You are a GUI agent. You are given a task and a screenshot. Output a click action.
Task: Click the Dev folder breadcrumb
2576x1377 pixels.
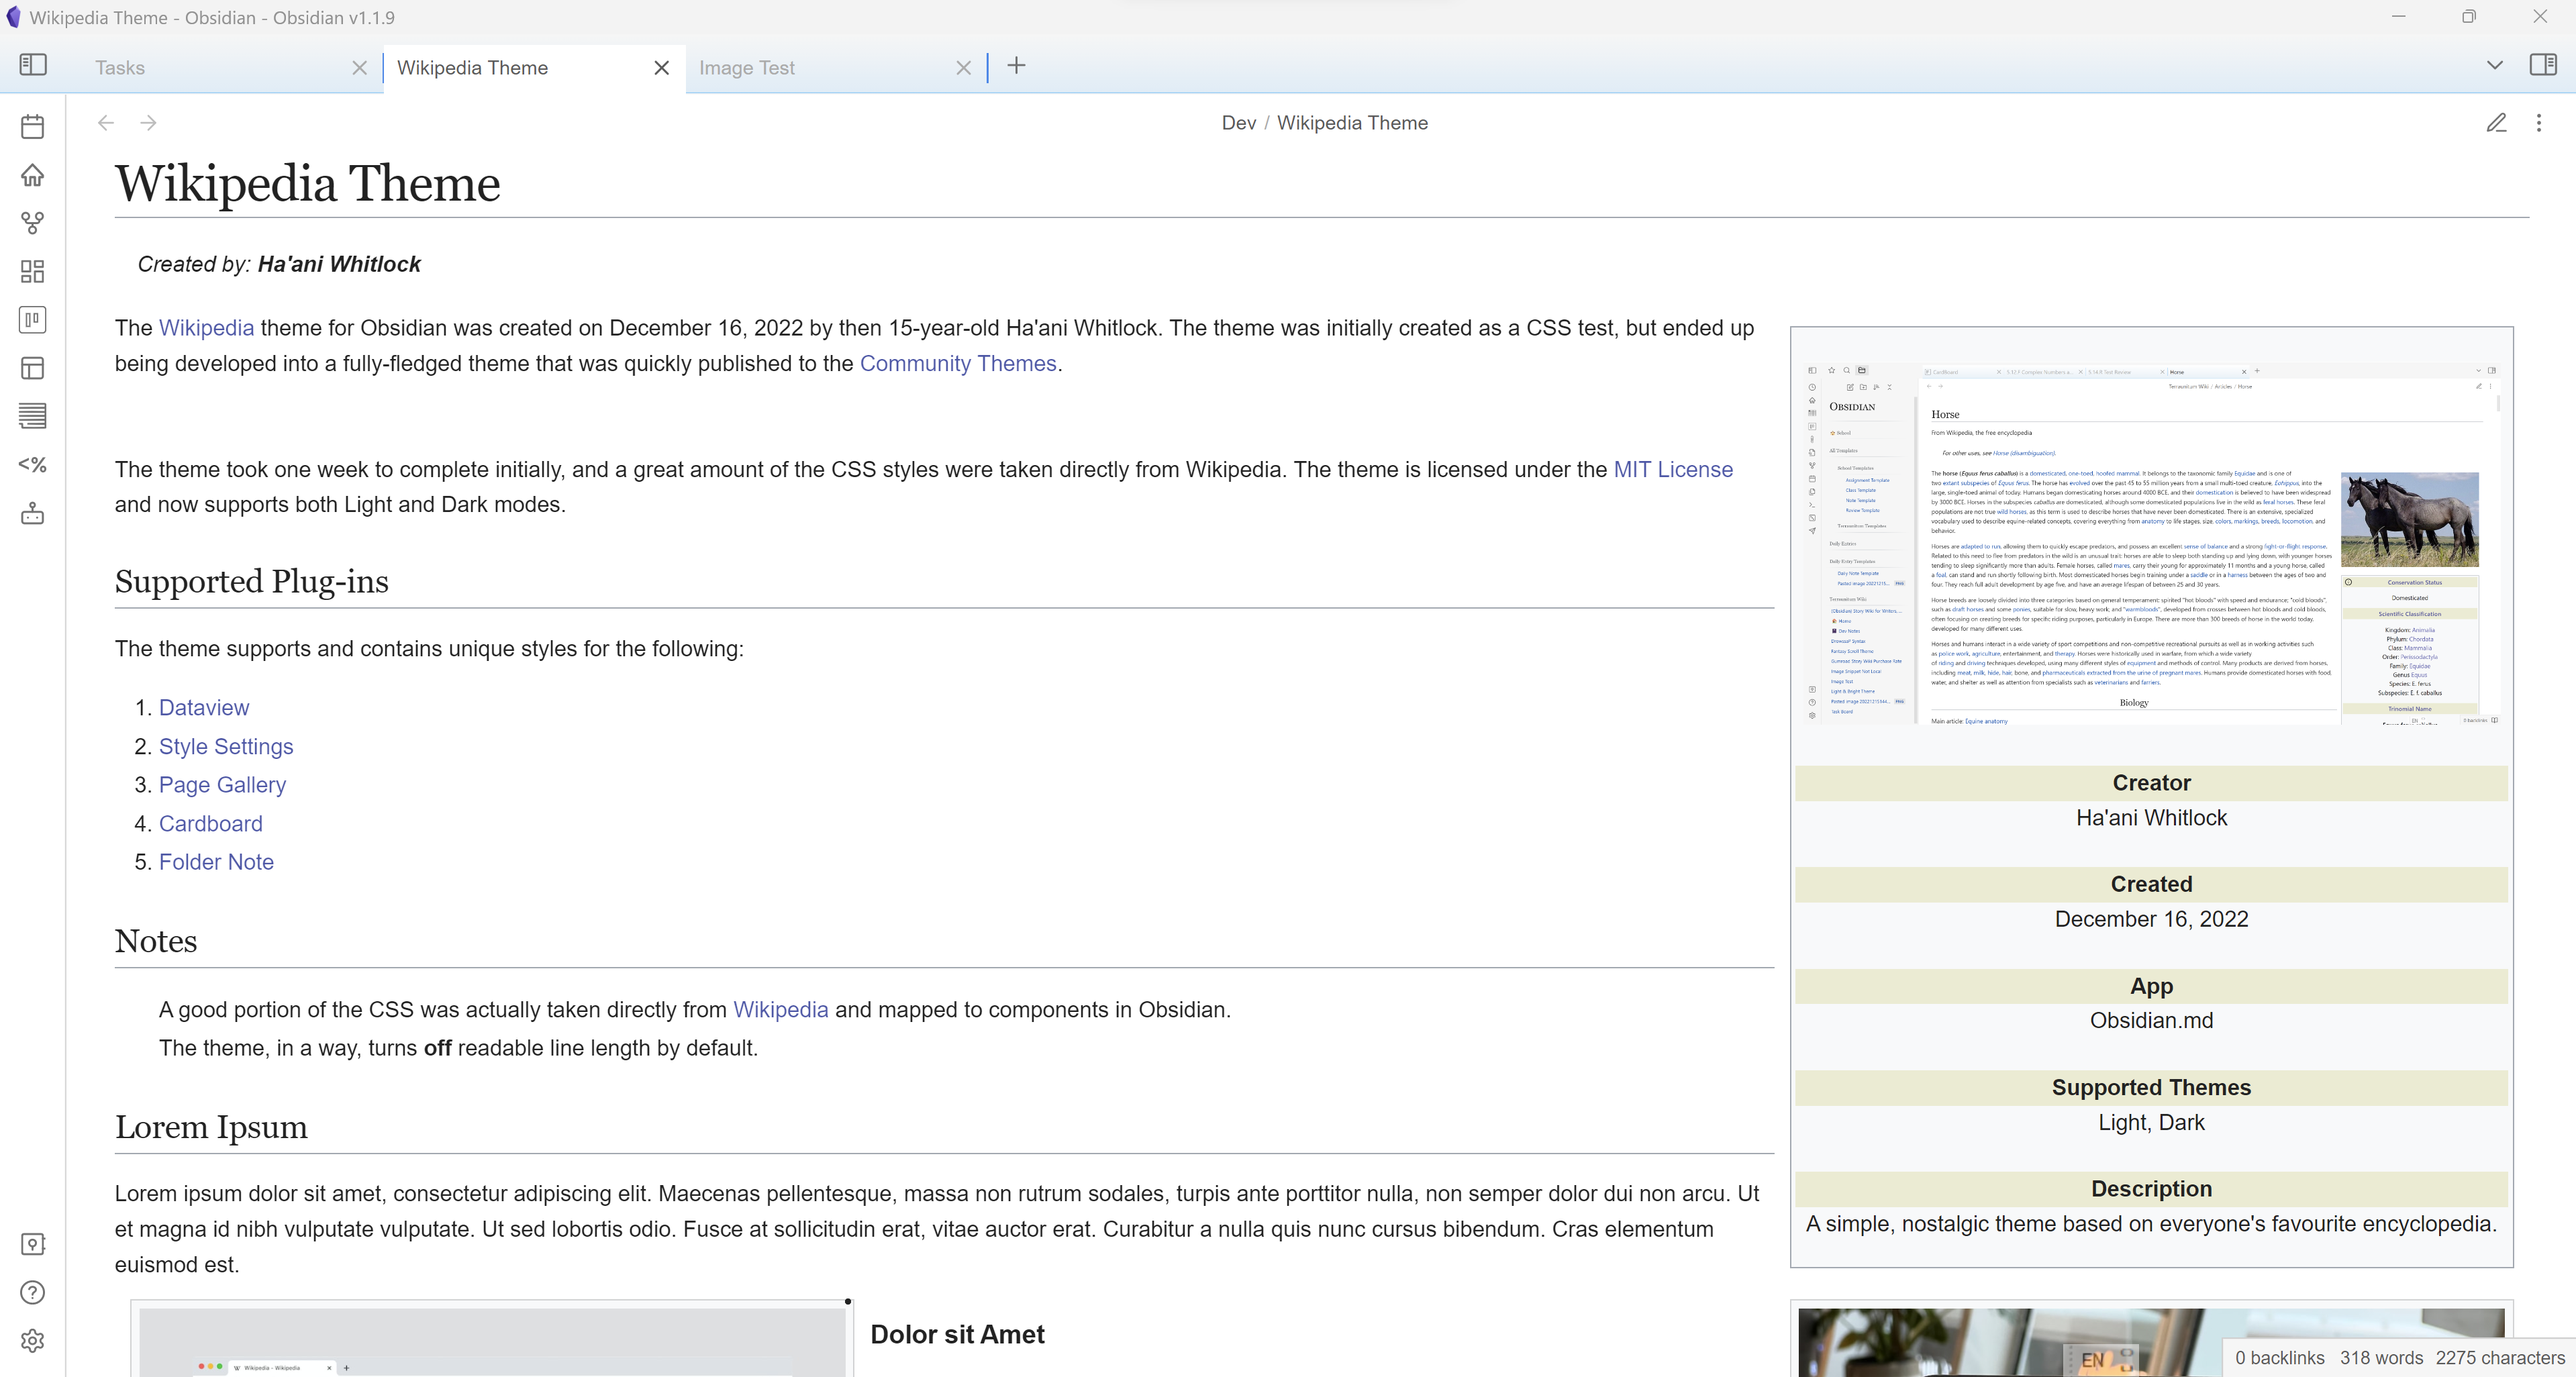coord(1238,123)
